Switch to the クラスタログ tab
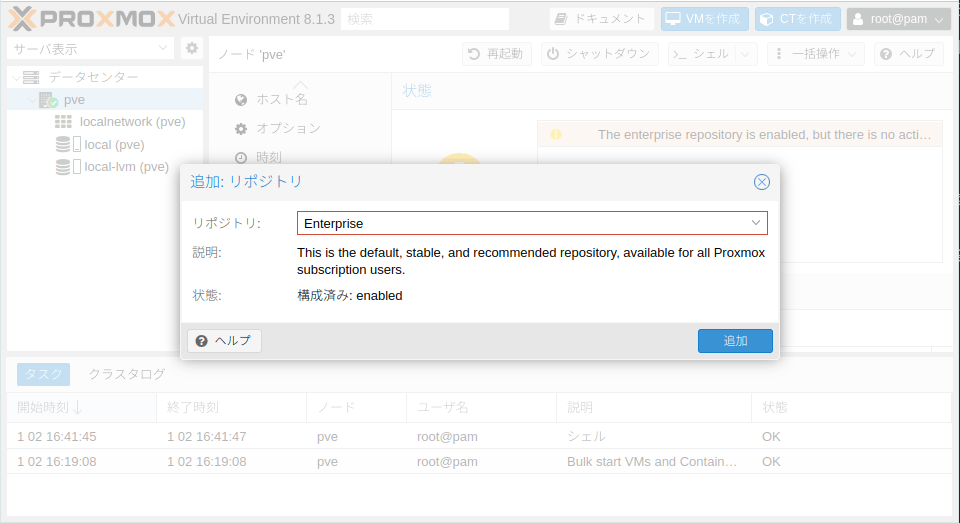Screen dimensions: 960x523 [127, 374]
